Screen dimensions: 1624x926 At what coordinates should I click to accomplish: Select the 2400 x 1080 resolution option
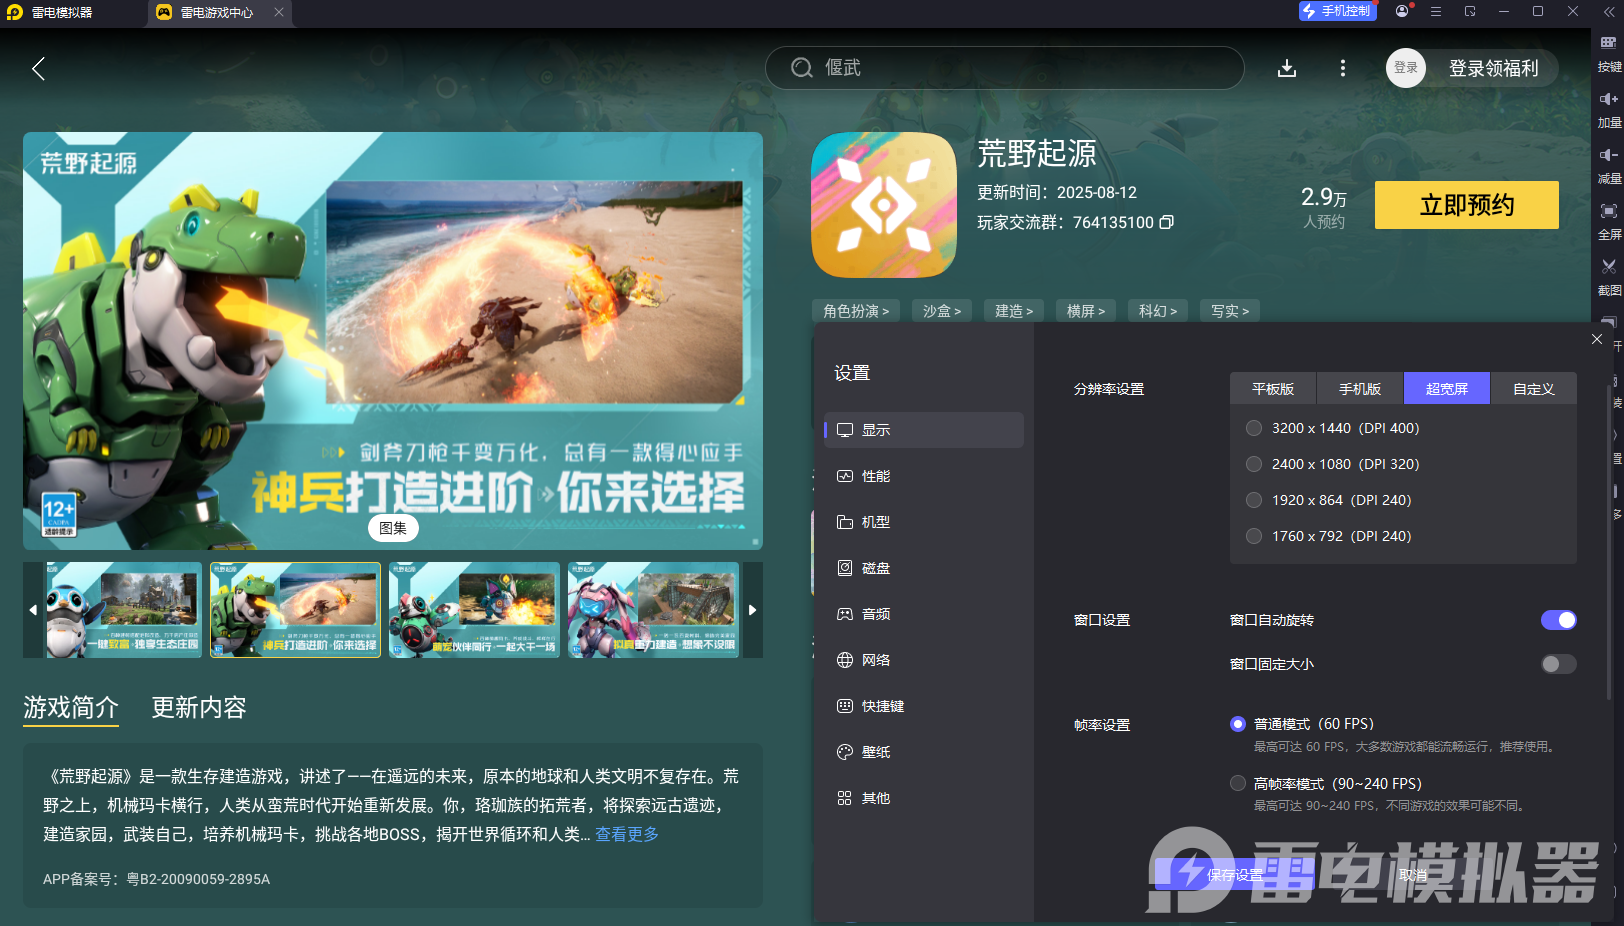coord(1253,463)
